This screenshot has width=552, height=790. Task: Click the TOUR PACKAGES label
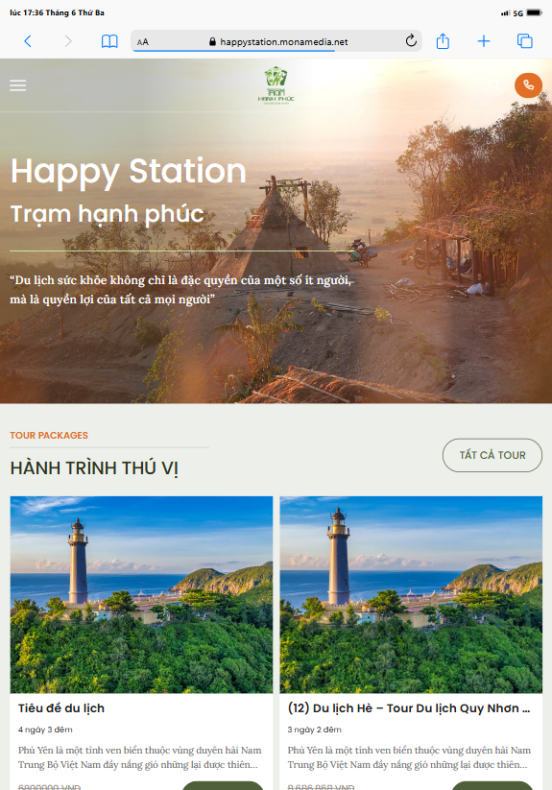(x=49, y=435)
